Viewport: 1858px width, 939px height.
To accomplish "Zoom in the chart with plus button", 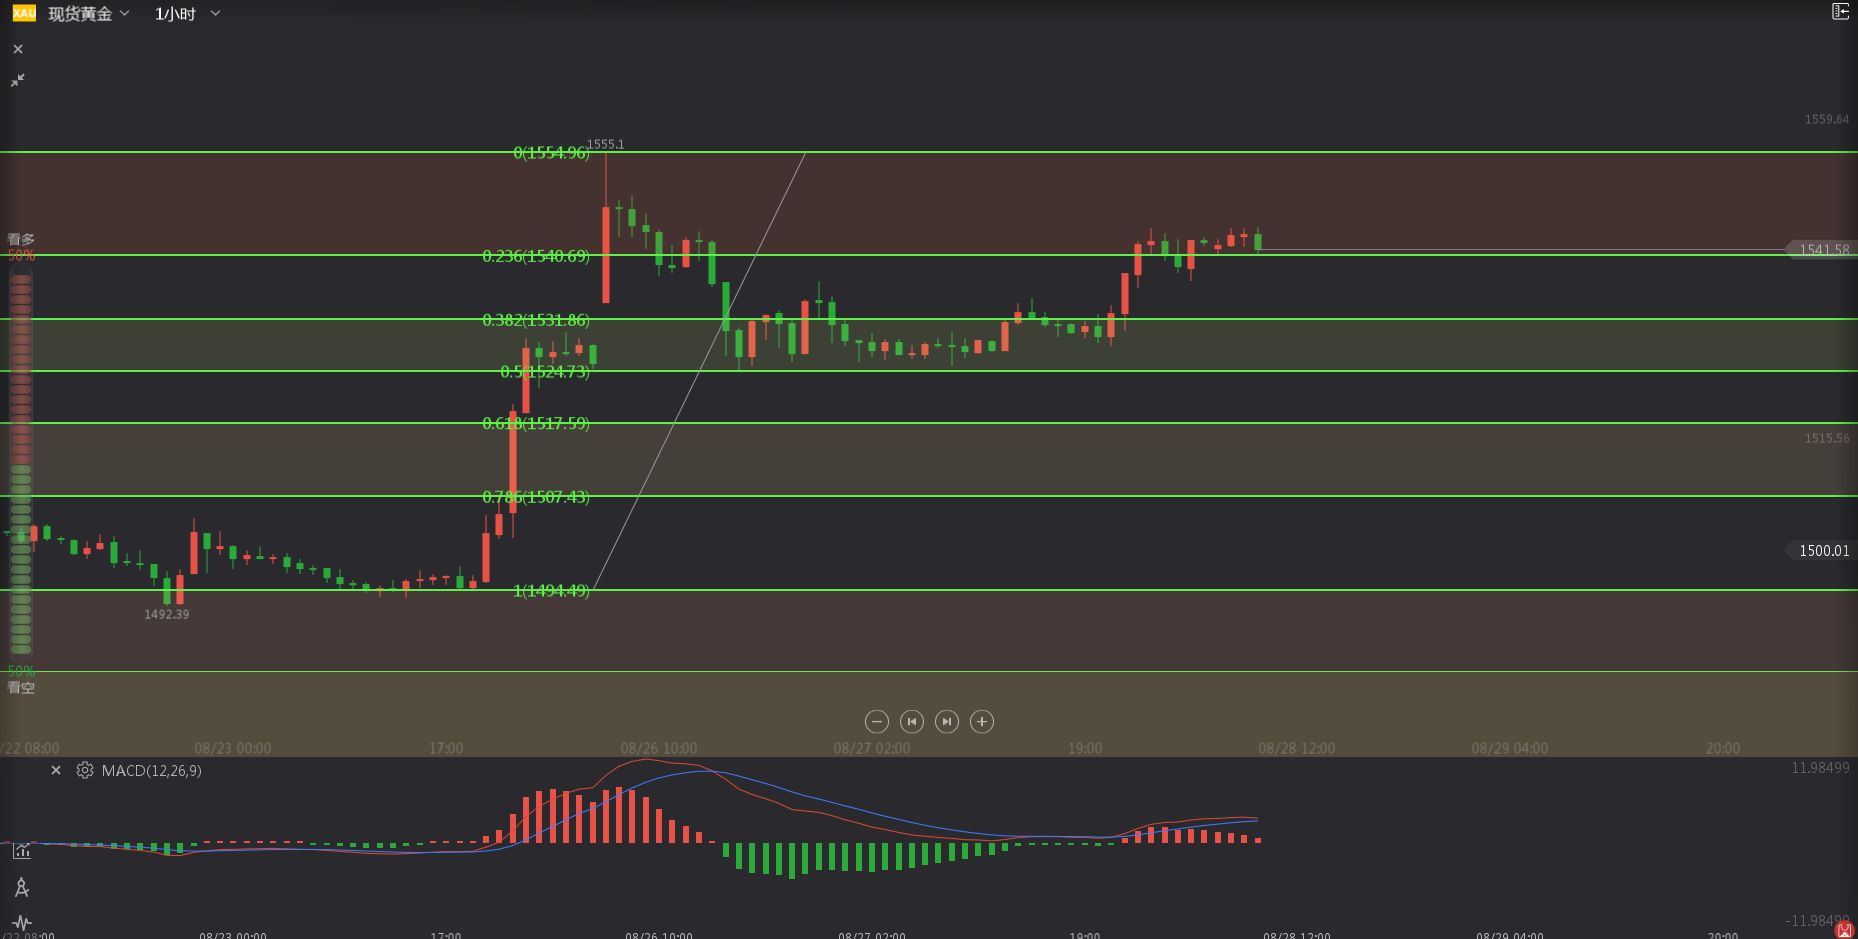I will click(982, 722).
